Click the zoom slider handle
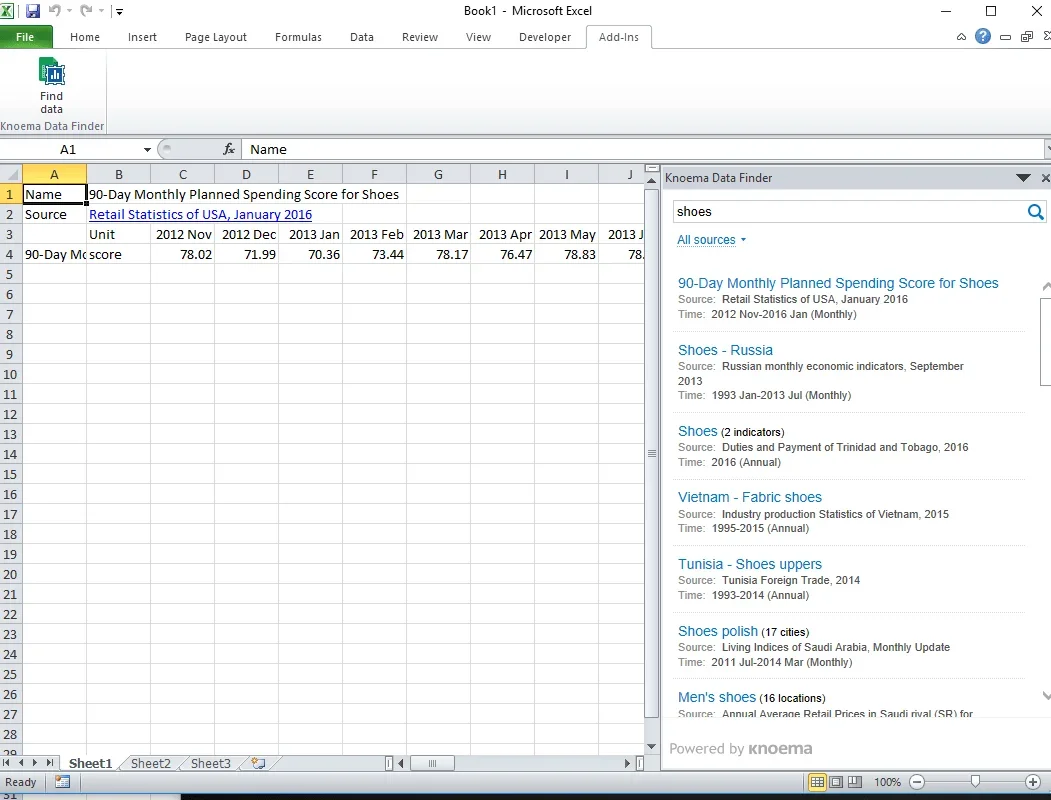The width and height of the screenshot is (1051, 800). click(x=975, y=782)
